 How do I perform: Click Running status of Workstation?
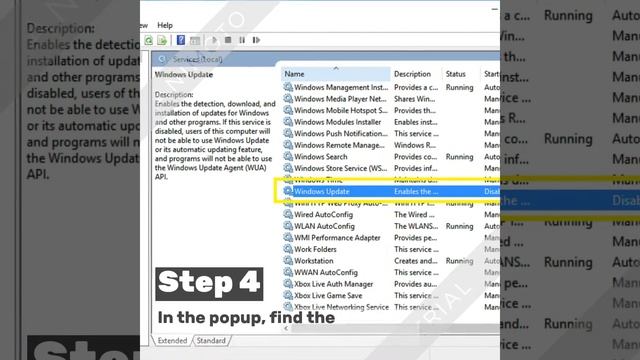point(460,261)
